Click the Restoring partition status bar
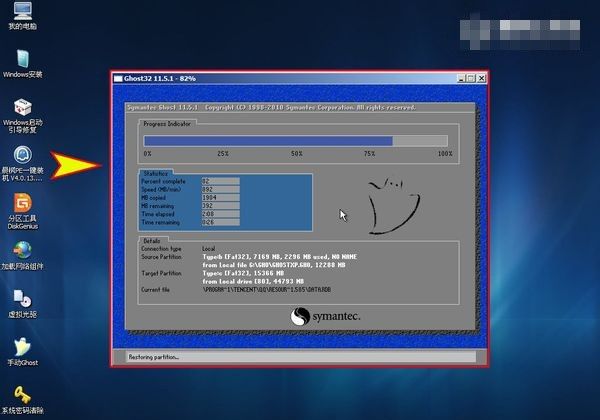This screenshot has height=420, width=600. [x=301, y=357]
